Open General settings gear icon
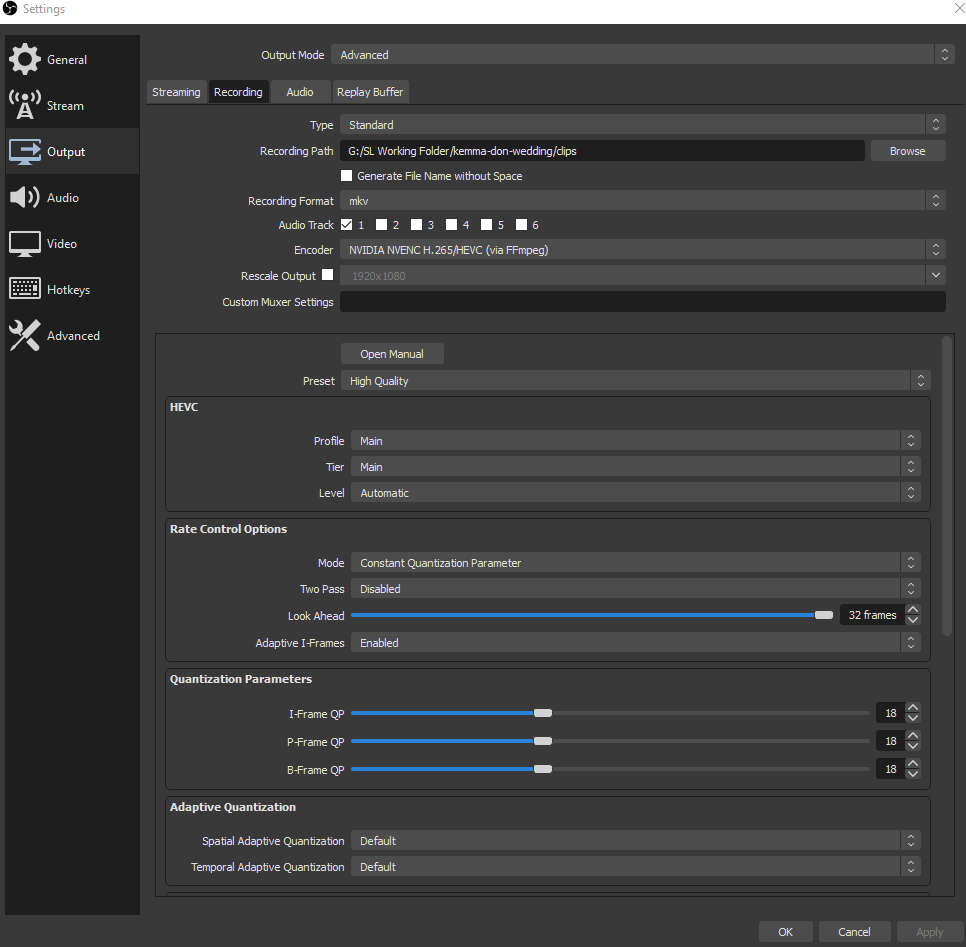 point(25,59)
